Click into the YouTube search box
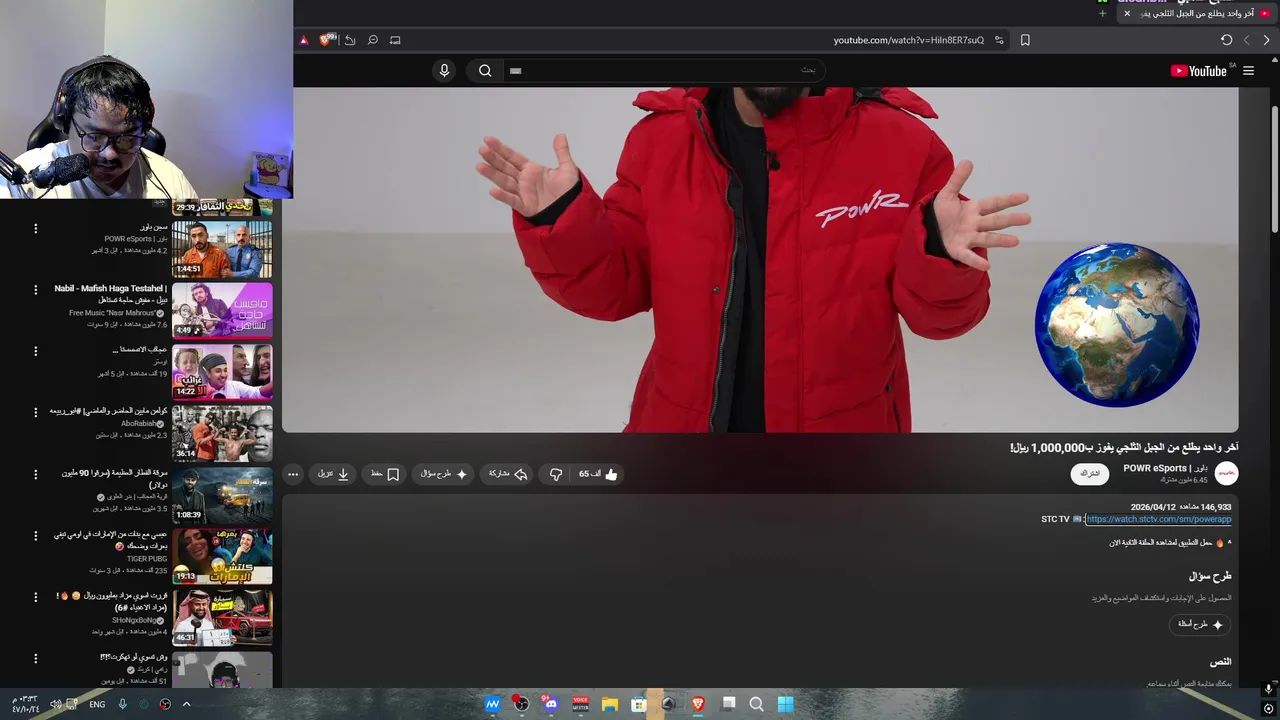The width and height of the screenshot is (1280, 720). [x=665, y=70]
